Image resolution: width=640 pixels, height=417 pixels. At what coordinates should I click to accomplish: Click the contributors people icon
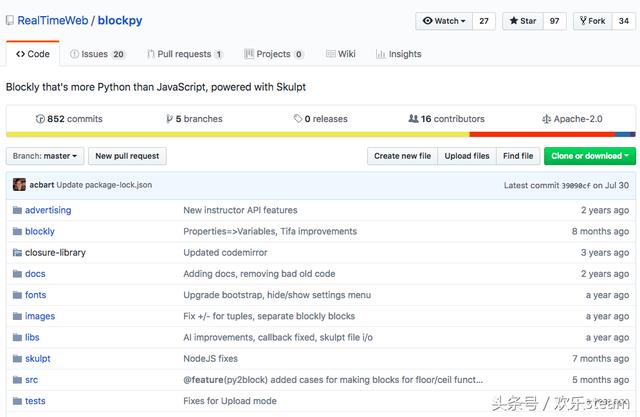click(413, 119)
